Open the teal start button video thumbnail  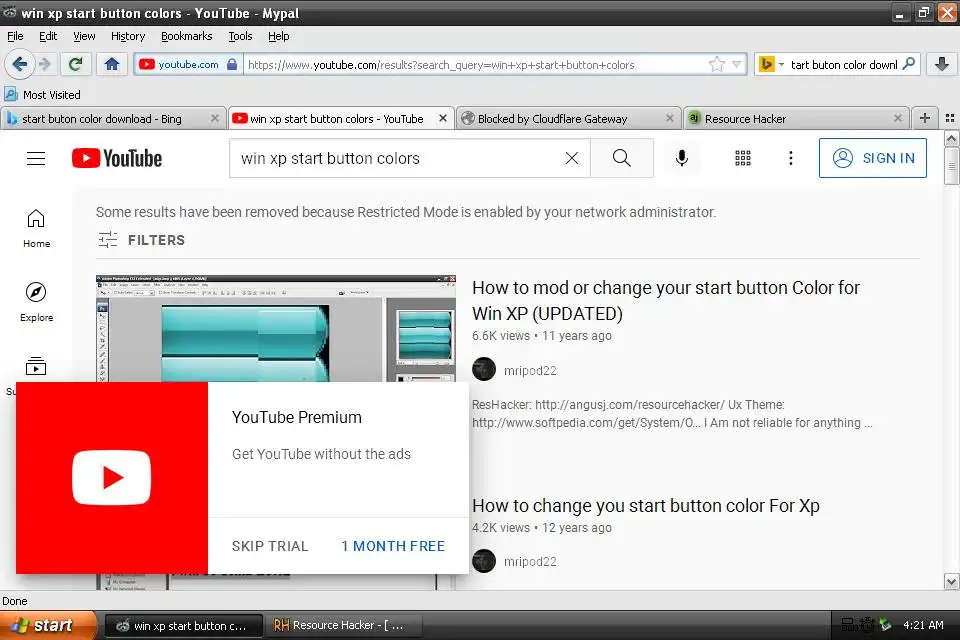(276, 328)
